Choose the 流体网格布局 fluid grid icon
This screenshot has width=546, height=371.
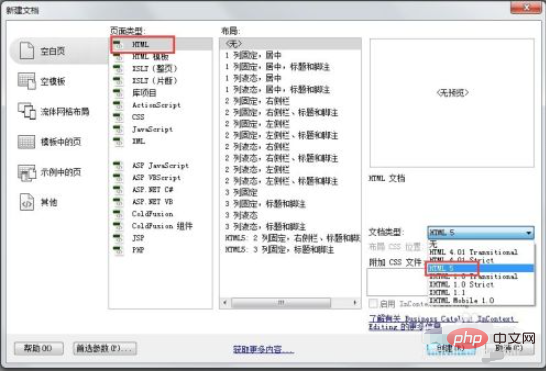coord(27,111)
